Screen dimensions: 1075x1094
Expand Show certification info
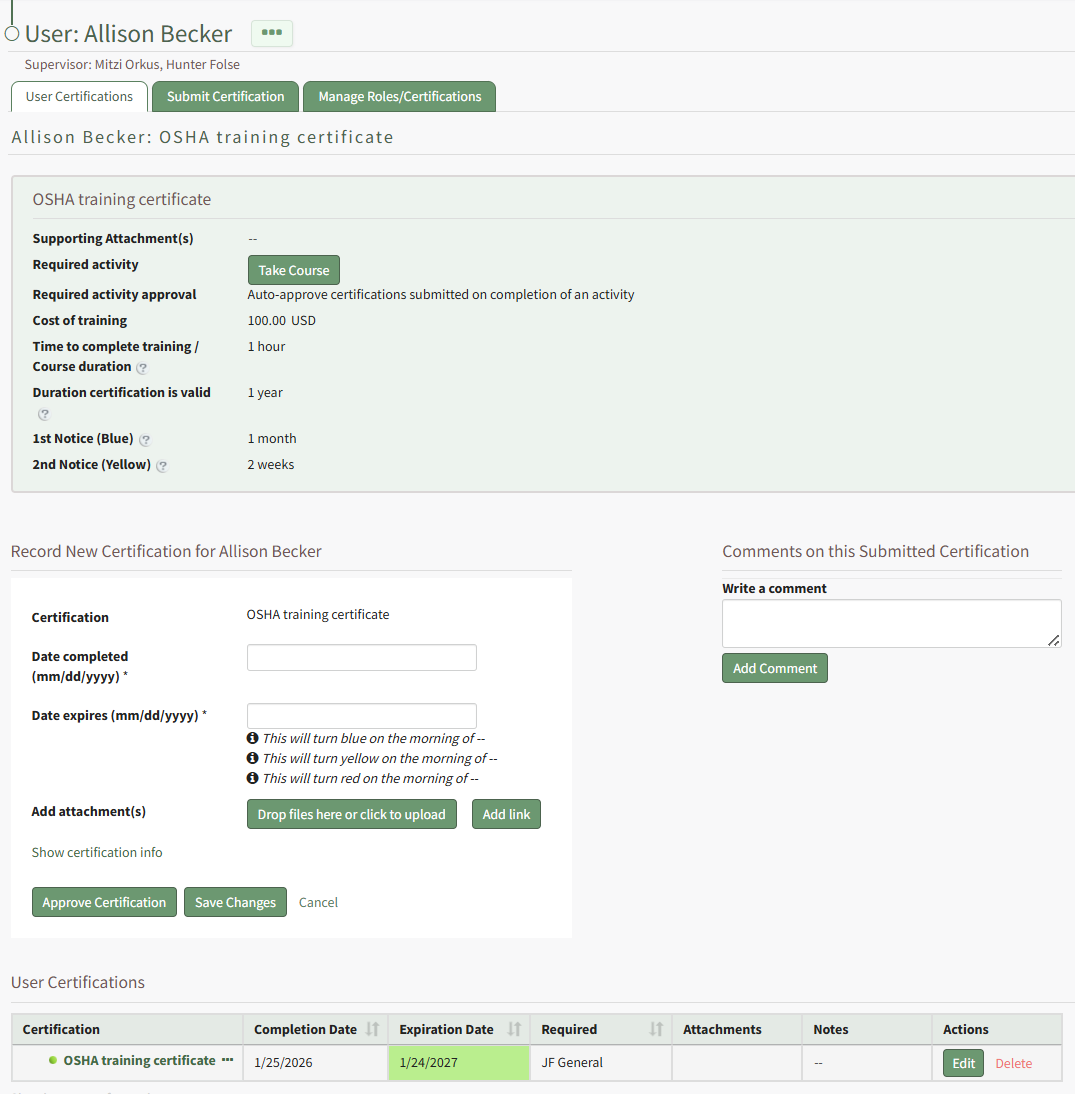(x=97, y=852)
